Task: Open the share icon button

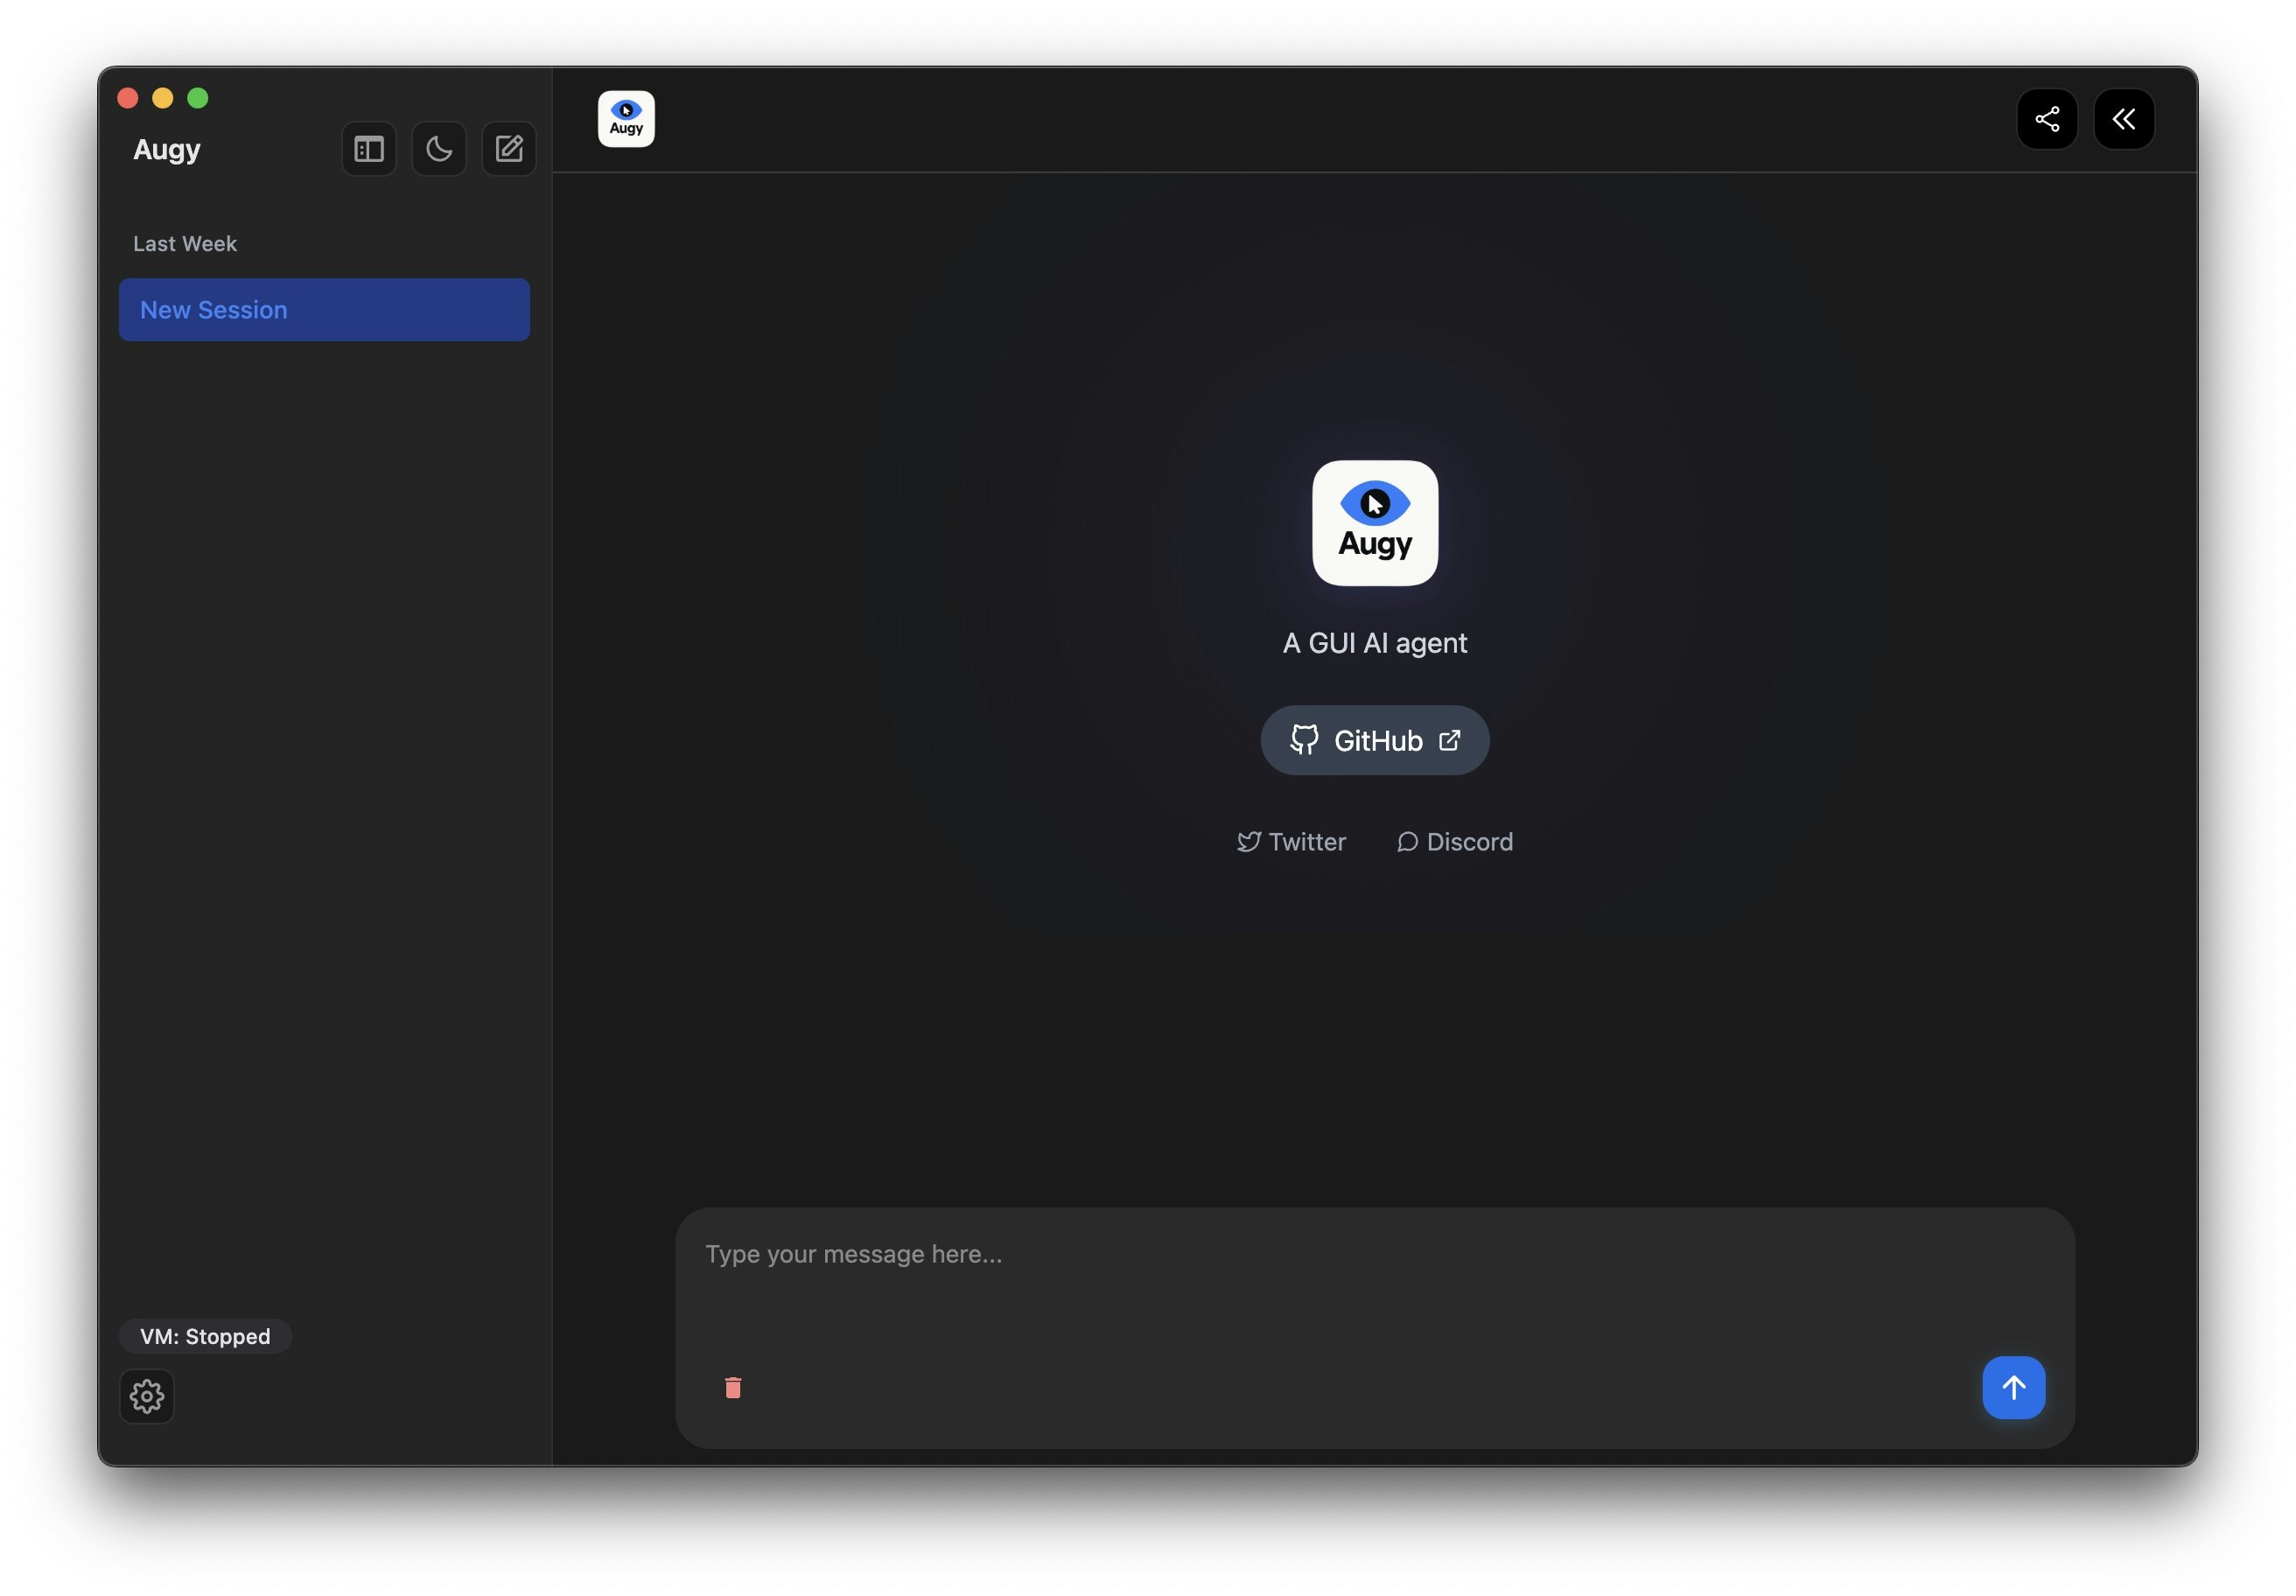Action: point(2046,119)
